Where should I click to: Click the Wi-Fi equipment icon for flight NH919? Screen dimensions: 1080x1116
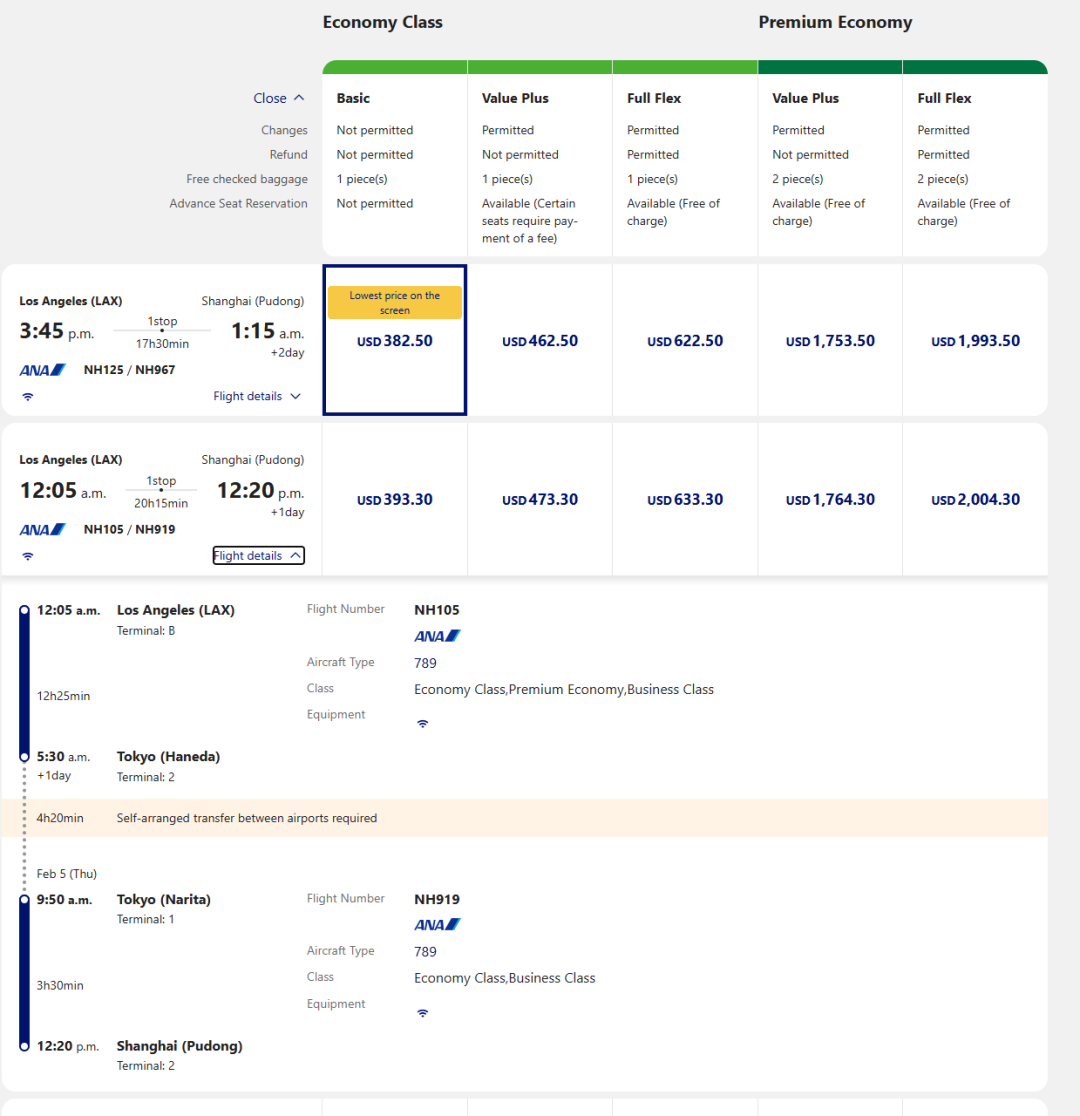(423, 1013)
